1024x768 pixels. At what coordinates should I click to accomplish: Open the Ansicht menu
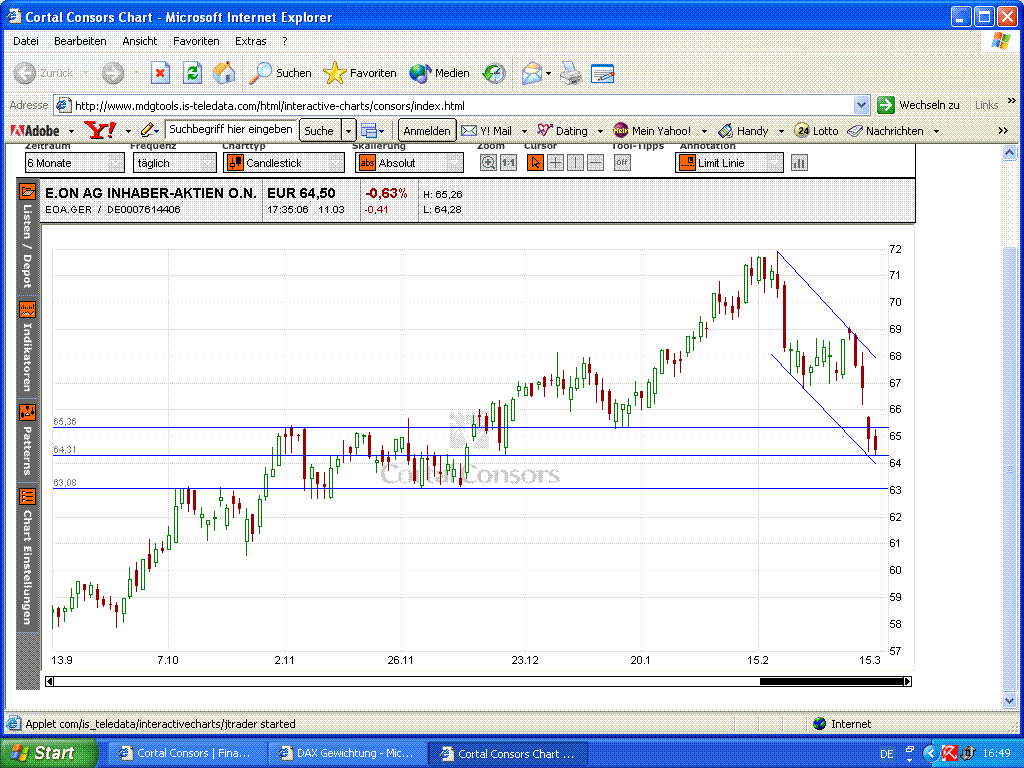coord(140,40)
